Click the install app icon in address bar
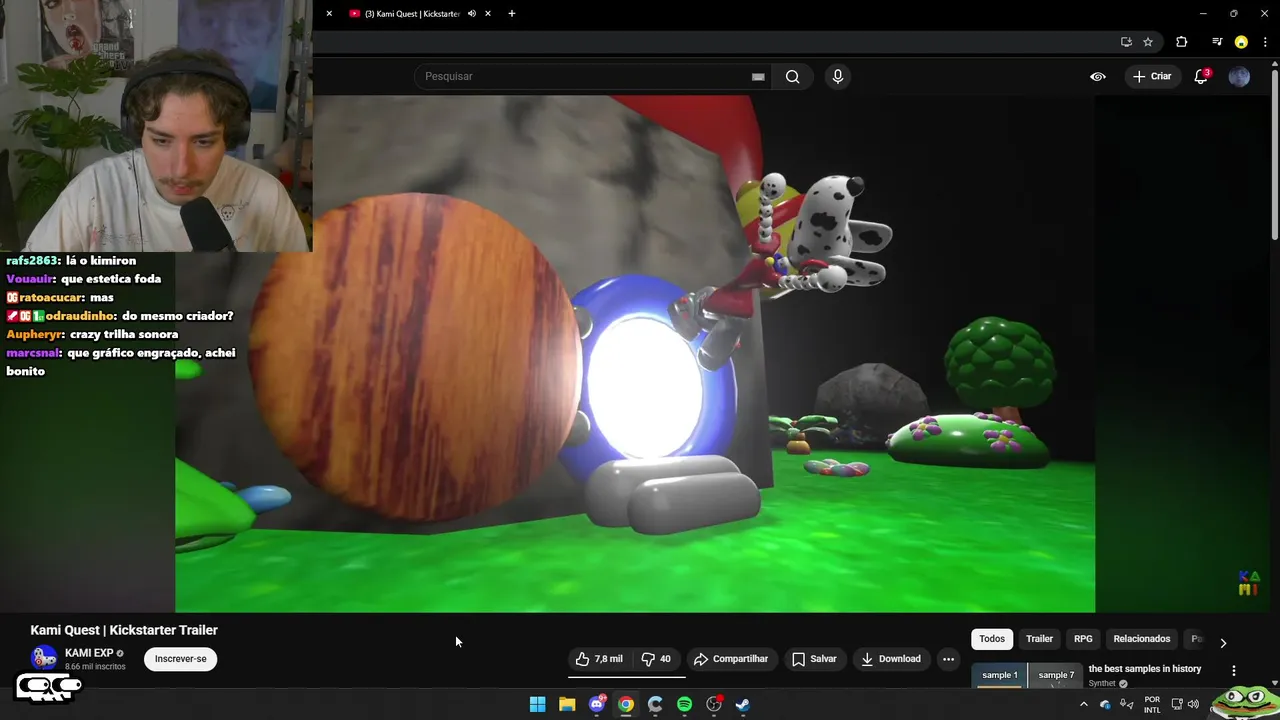 (x=1126, y=42)
